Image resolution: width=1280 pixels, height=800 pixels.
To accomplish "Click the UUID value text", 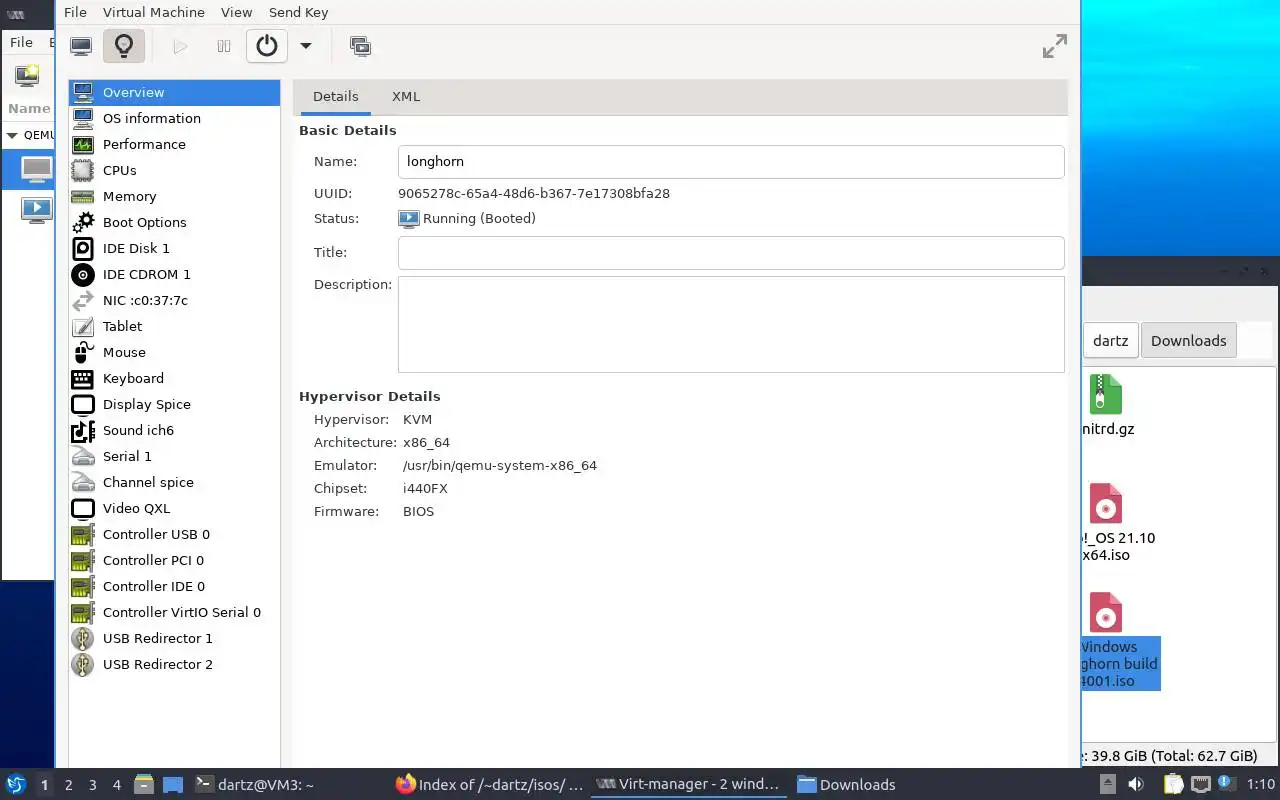I will tap(533, 193).
